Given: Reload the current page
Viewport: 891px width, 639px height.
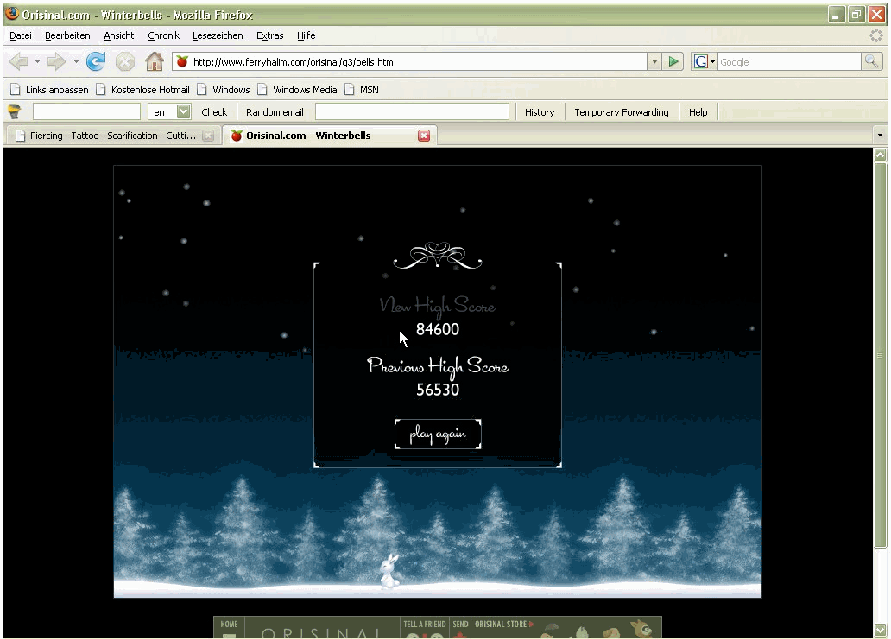Looking at the screenshot, I should click(95, 61).
